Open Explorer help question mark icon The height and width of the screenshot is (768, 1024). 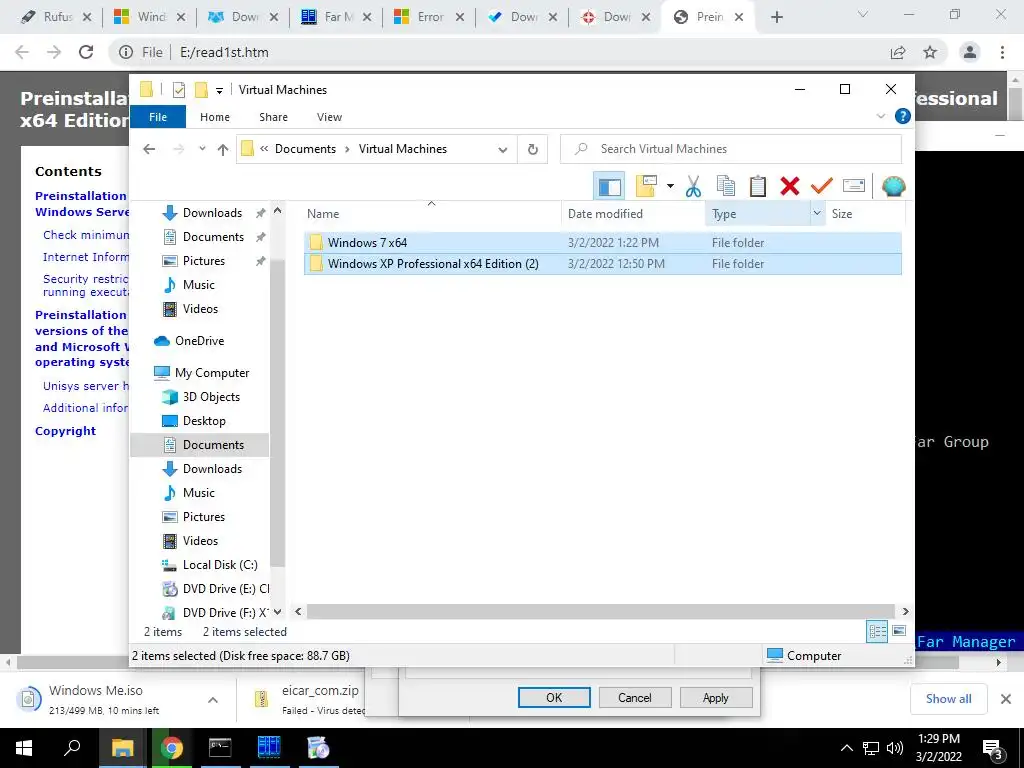coord(903,116)
